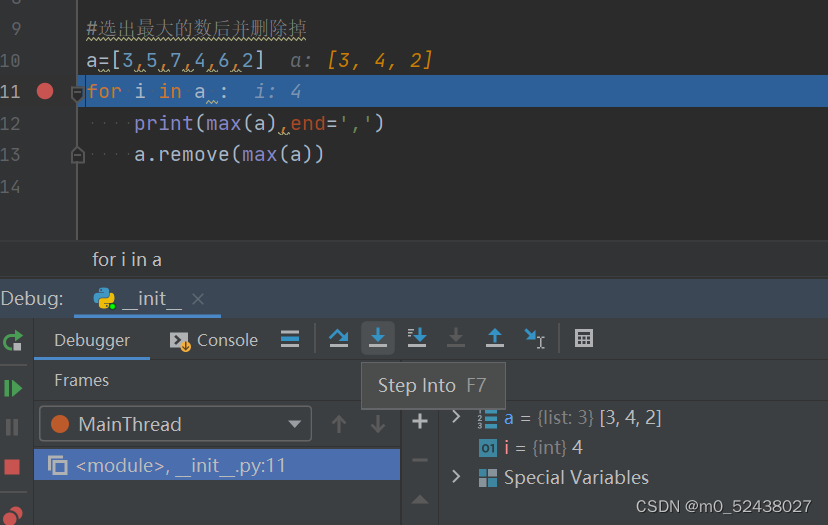Click the fold end marker on line 13

coord(77,155)
